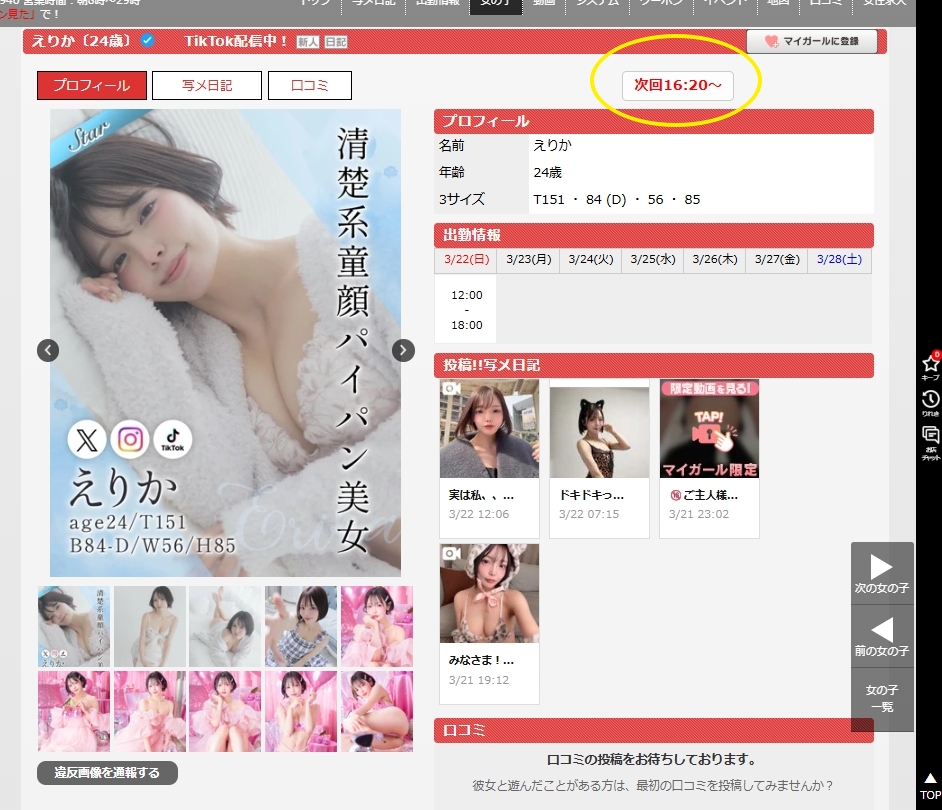Open the TikTok profile icon
This screenshot has width=942, height=810.
[173, 440]
